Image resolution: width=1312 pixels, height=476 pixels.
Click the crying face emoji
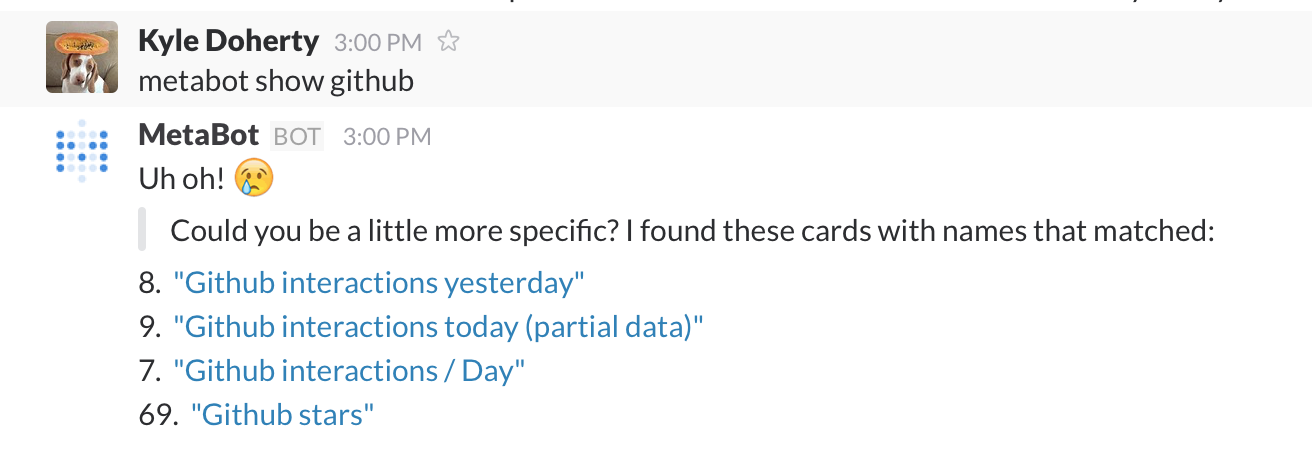point(254,179)
